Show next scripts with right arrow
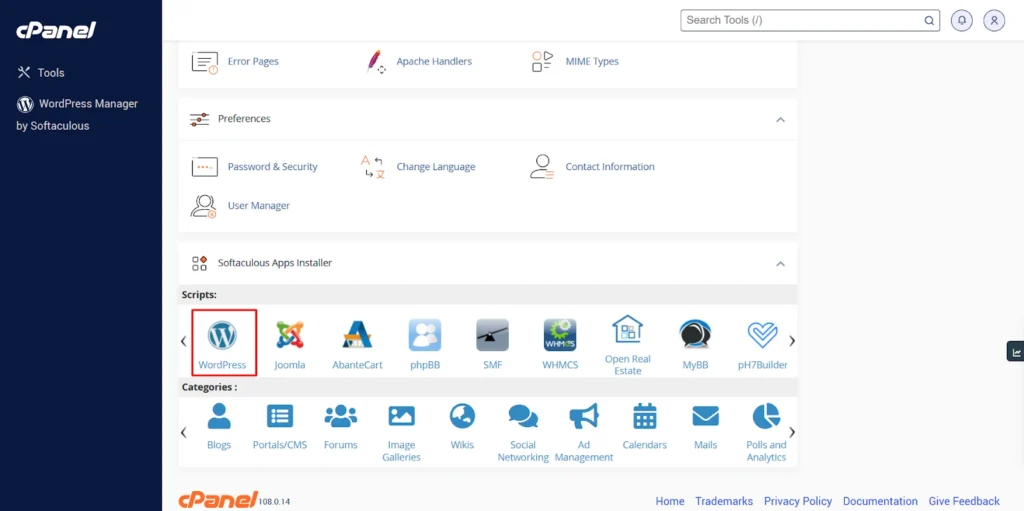This screenshot has height=511, width=1024. pyautogui.click(x=792, y=340)
